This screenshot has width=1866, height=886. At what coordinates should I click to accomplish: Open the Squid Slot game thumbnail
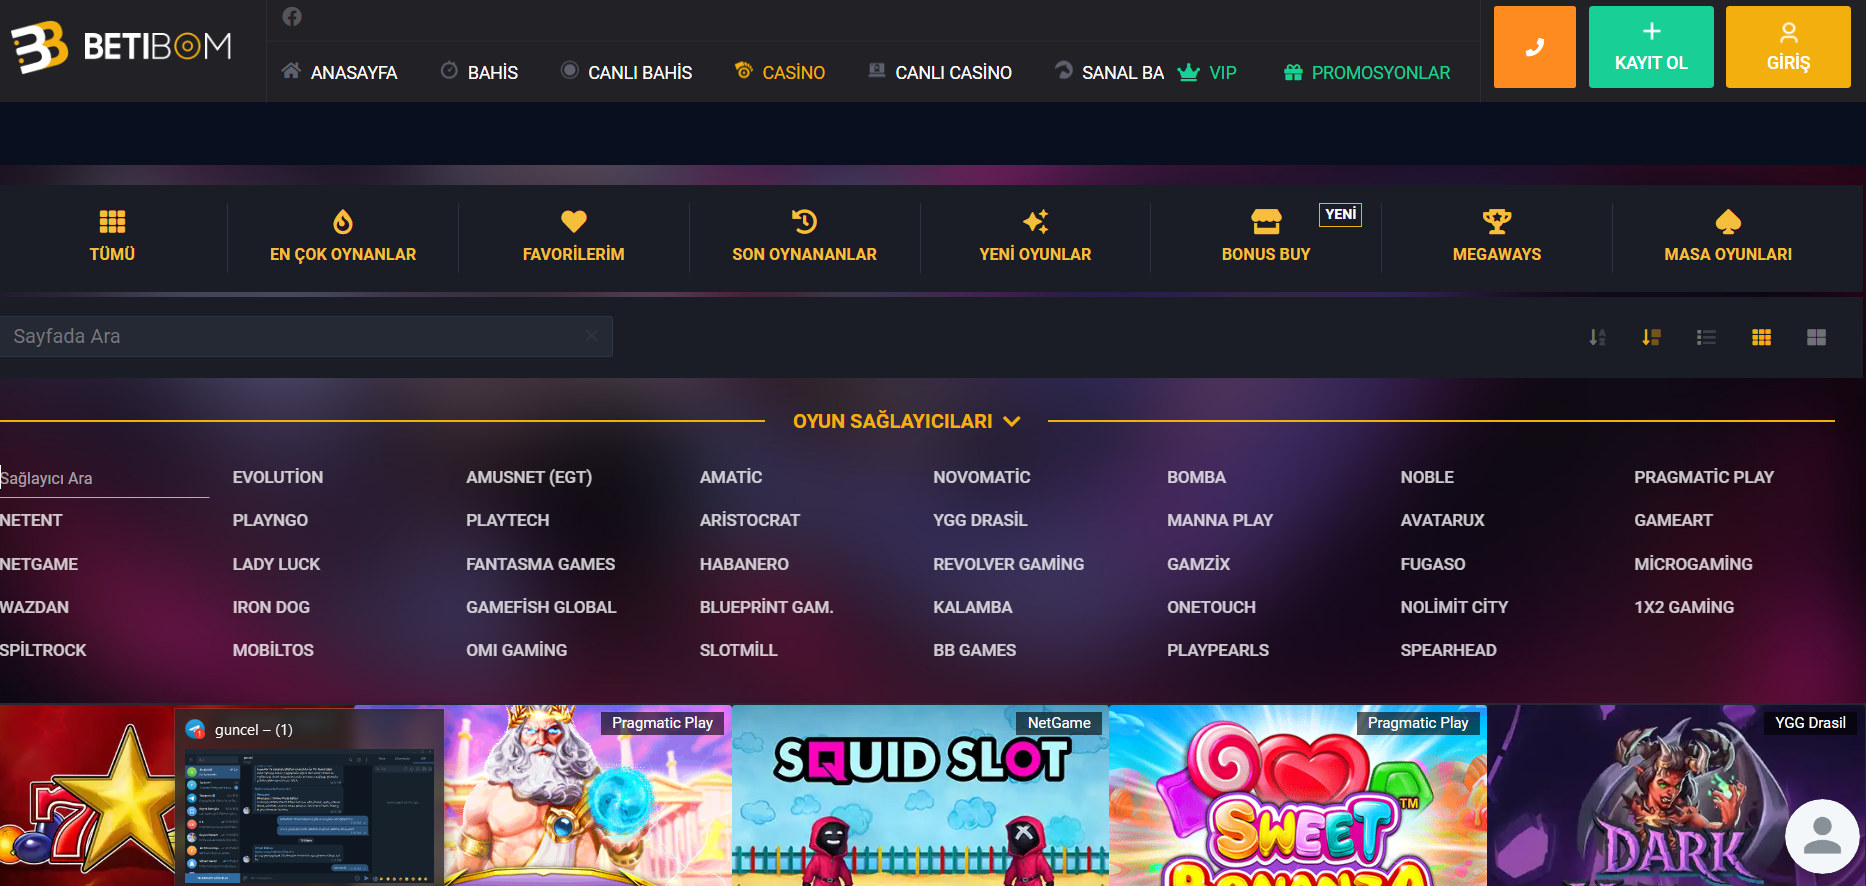[920, 795]
